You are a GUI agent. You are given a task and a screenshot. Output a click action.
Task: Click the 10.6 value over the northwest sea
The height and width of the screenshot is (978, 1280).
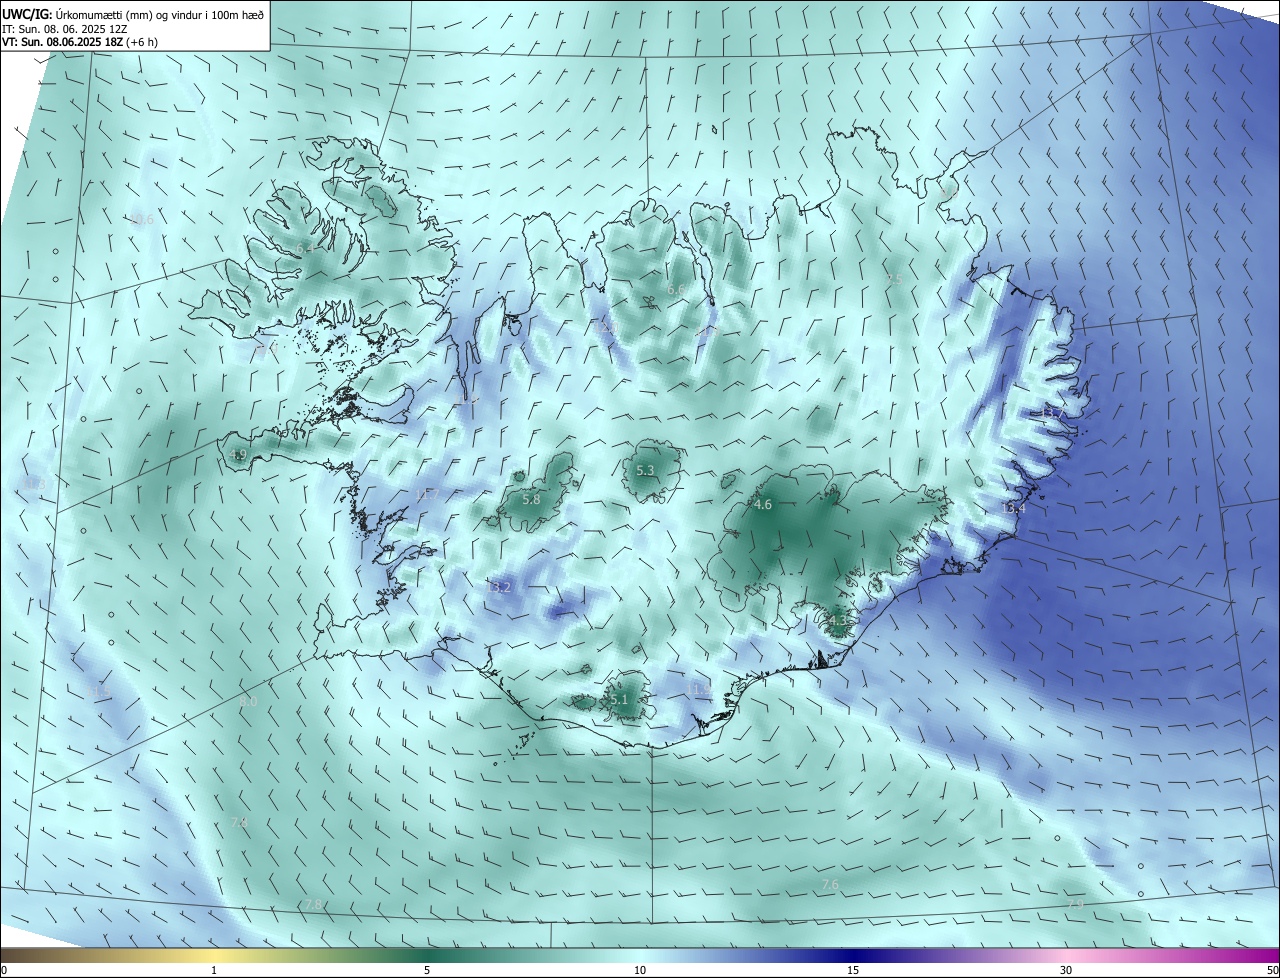click(142, 219)
